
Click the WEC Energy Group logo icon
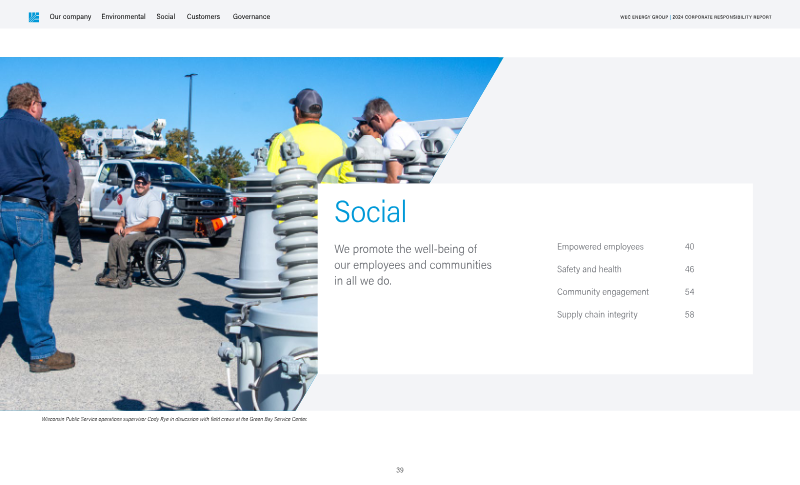[34, 17]
